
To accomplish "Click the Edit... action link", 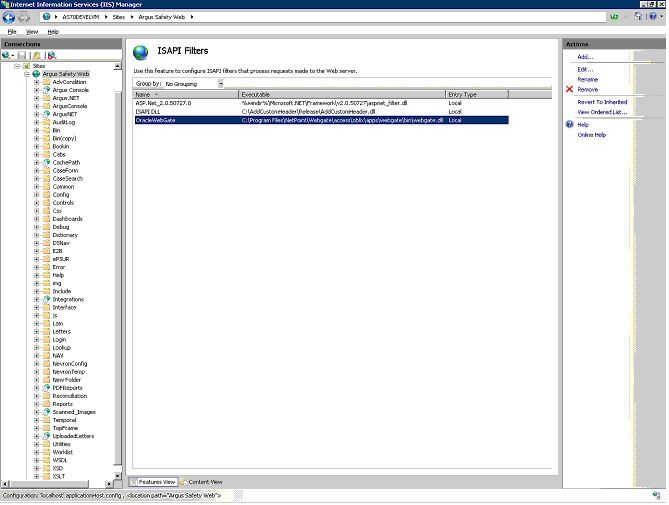I will pos(585,69).
